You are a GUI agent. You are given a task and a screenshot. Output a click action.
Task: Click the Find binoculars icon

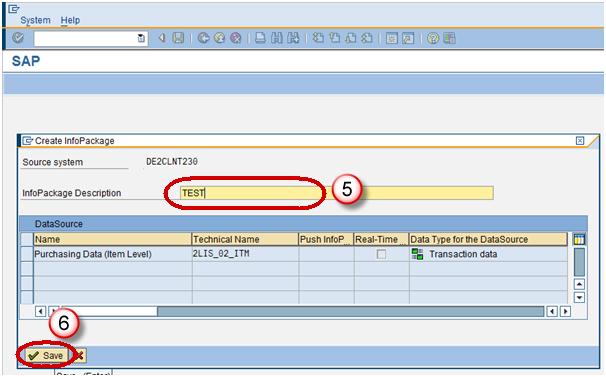click(276, 38)
